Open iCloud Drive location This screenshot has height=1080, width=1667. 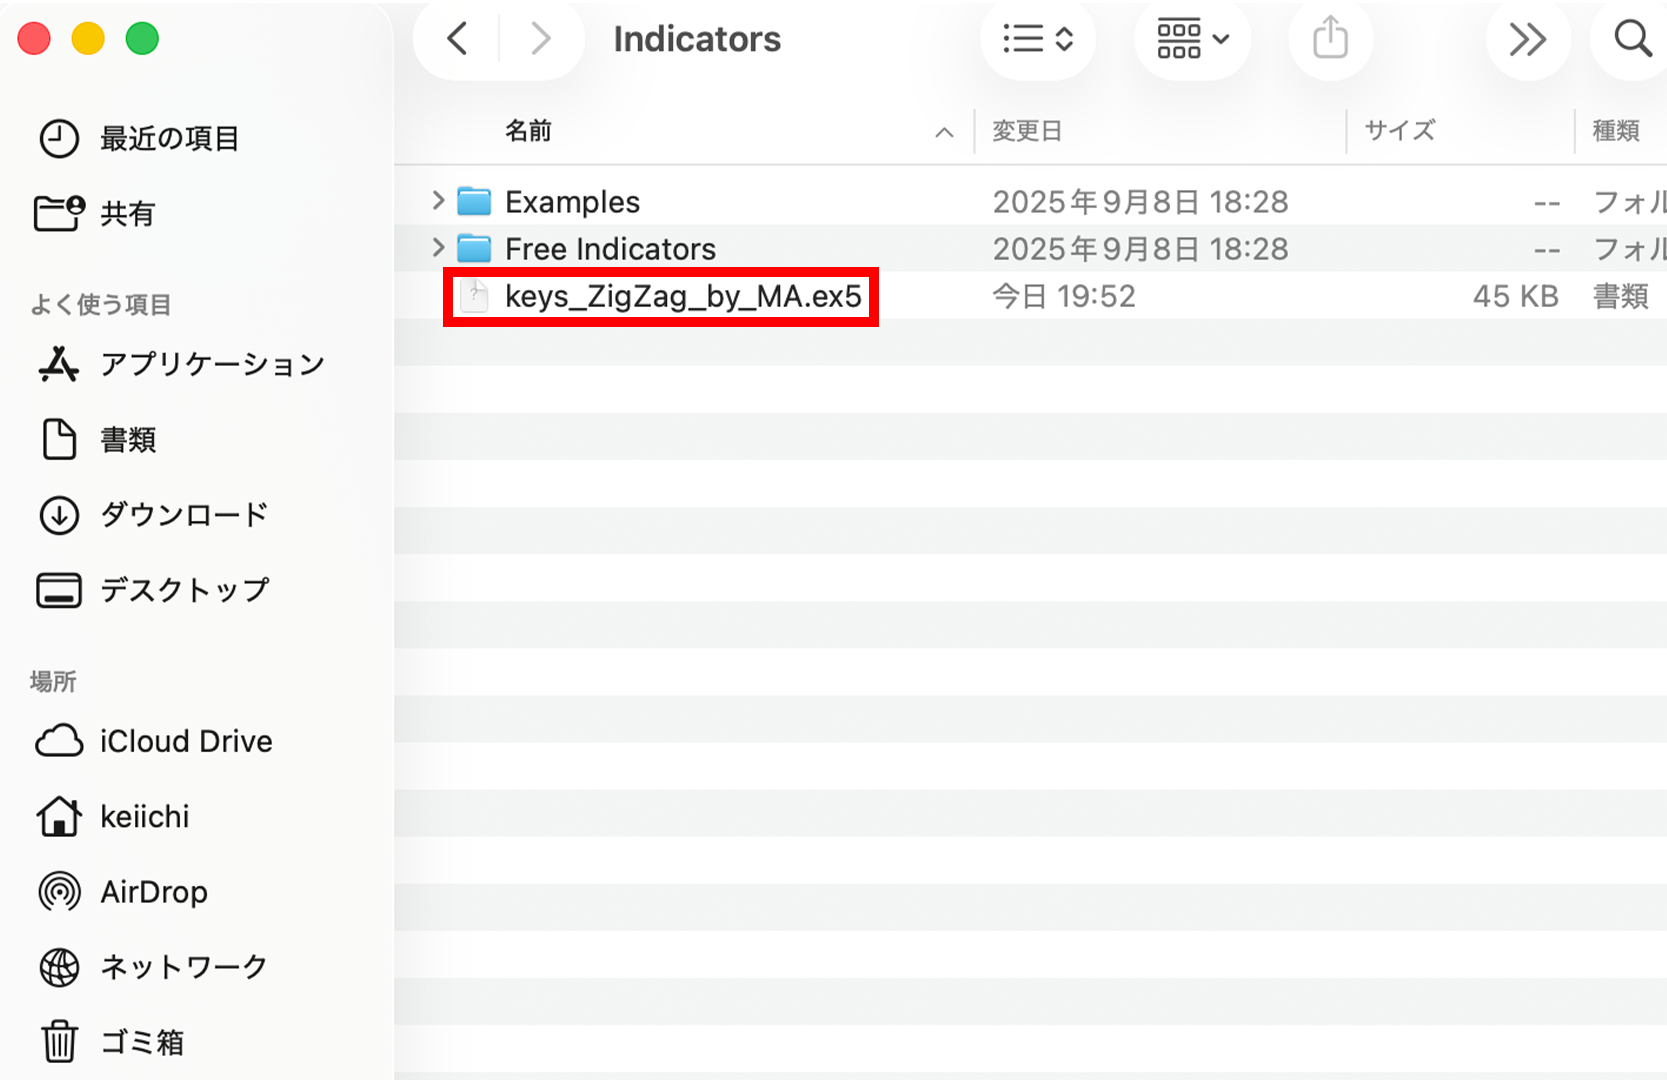point(186,741)
